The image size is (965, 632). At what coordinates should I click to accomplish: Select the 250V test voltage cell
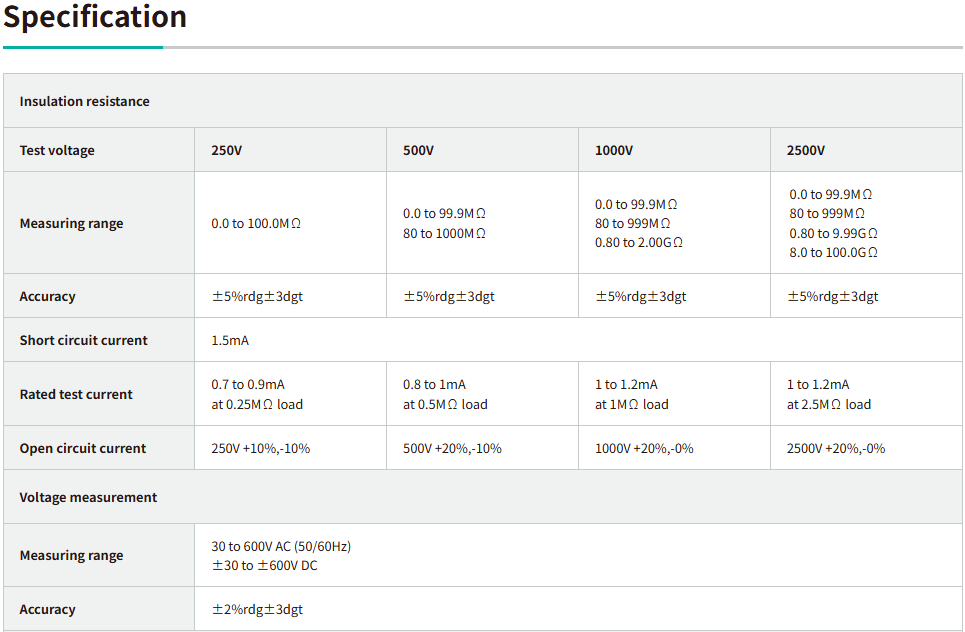pos(226,150)
